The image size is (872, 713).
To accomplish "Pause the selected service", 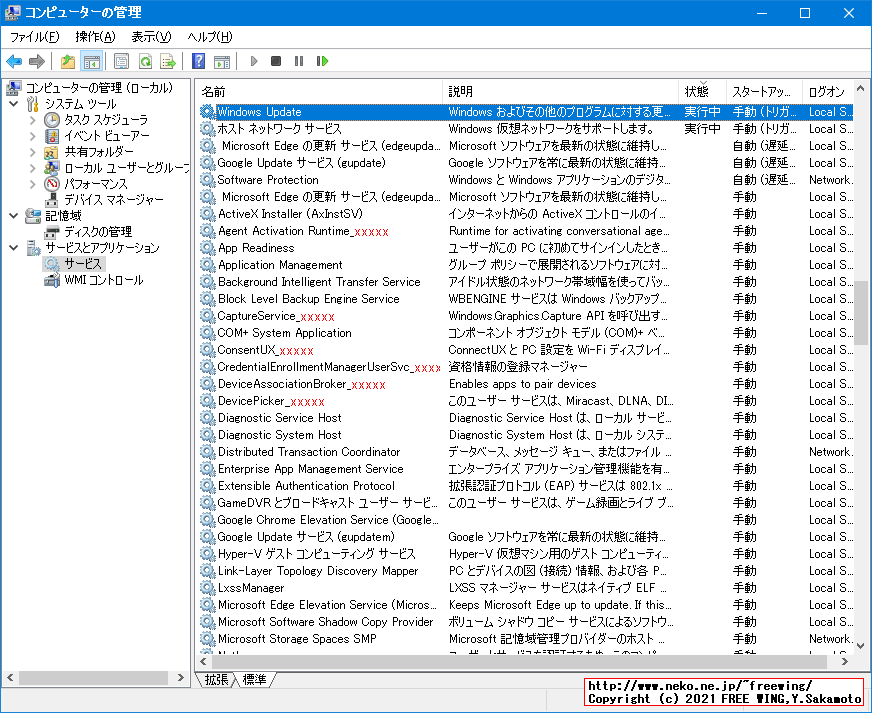I will pyautogui.click(x=298, y=61).
